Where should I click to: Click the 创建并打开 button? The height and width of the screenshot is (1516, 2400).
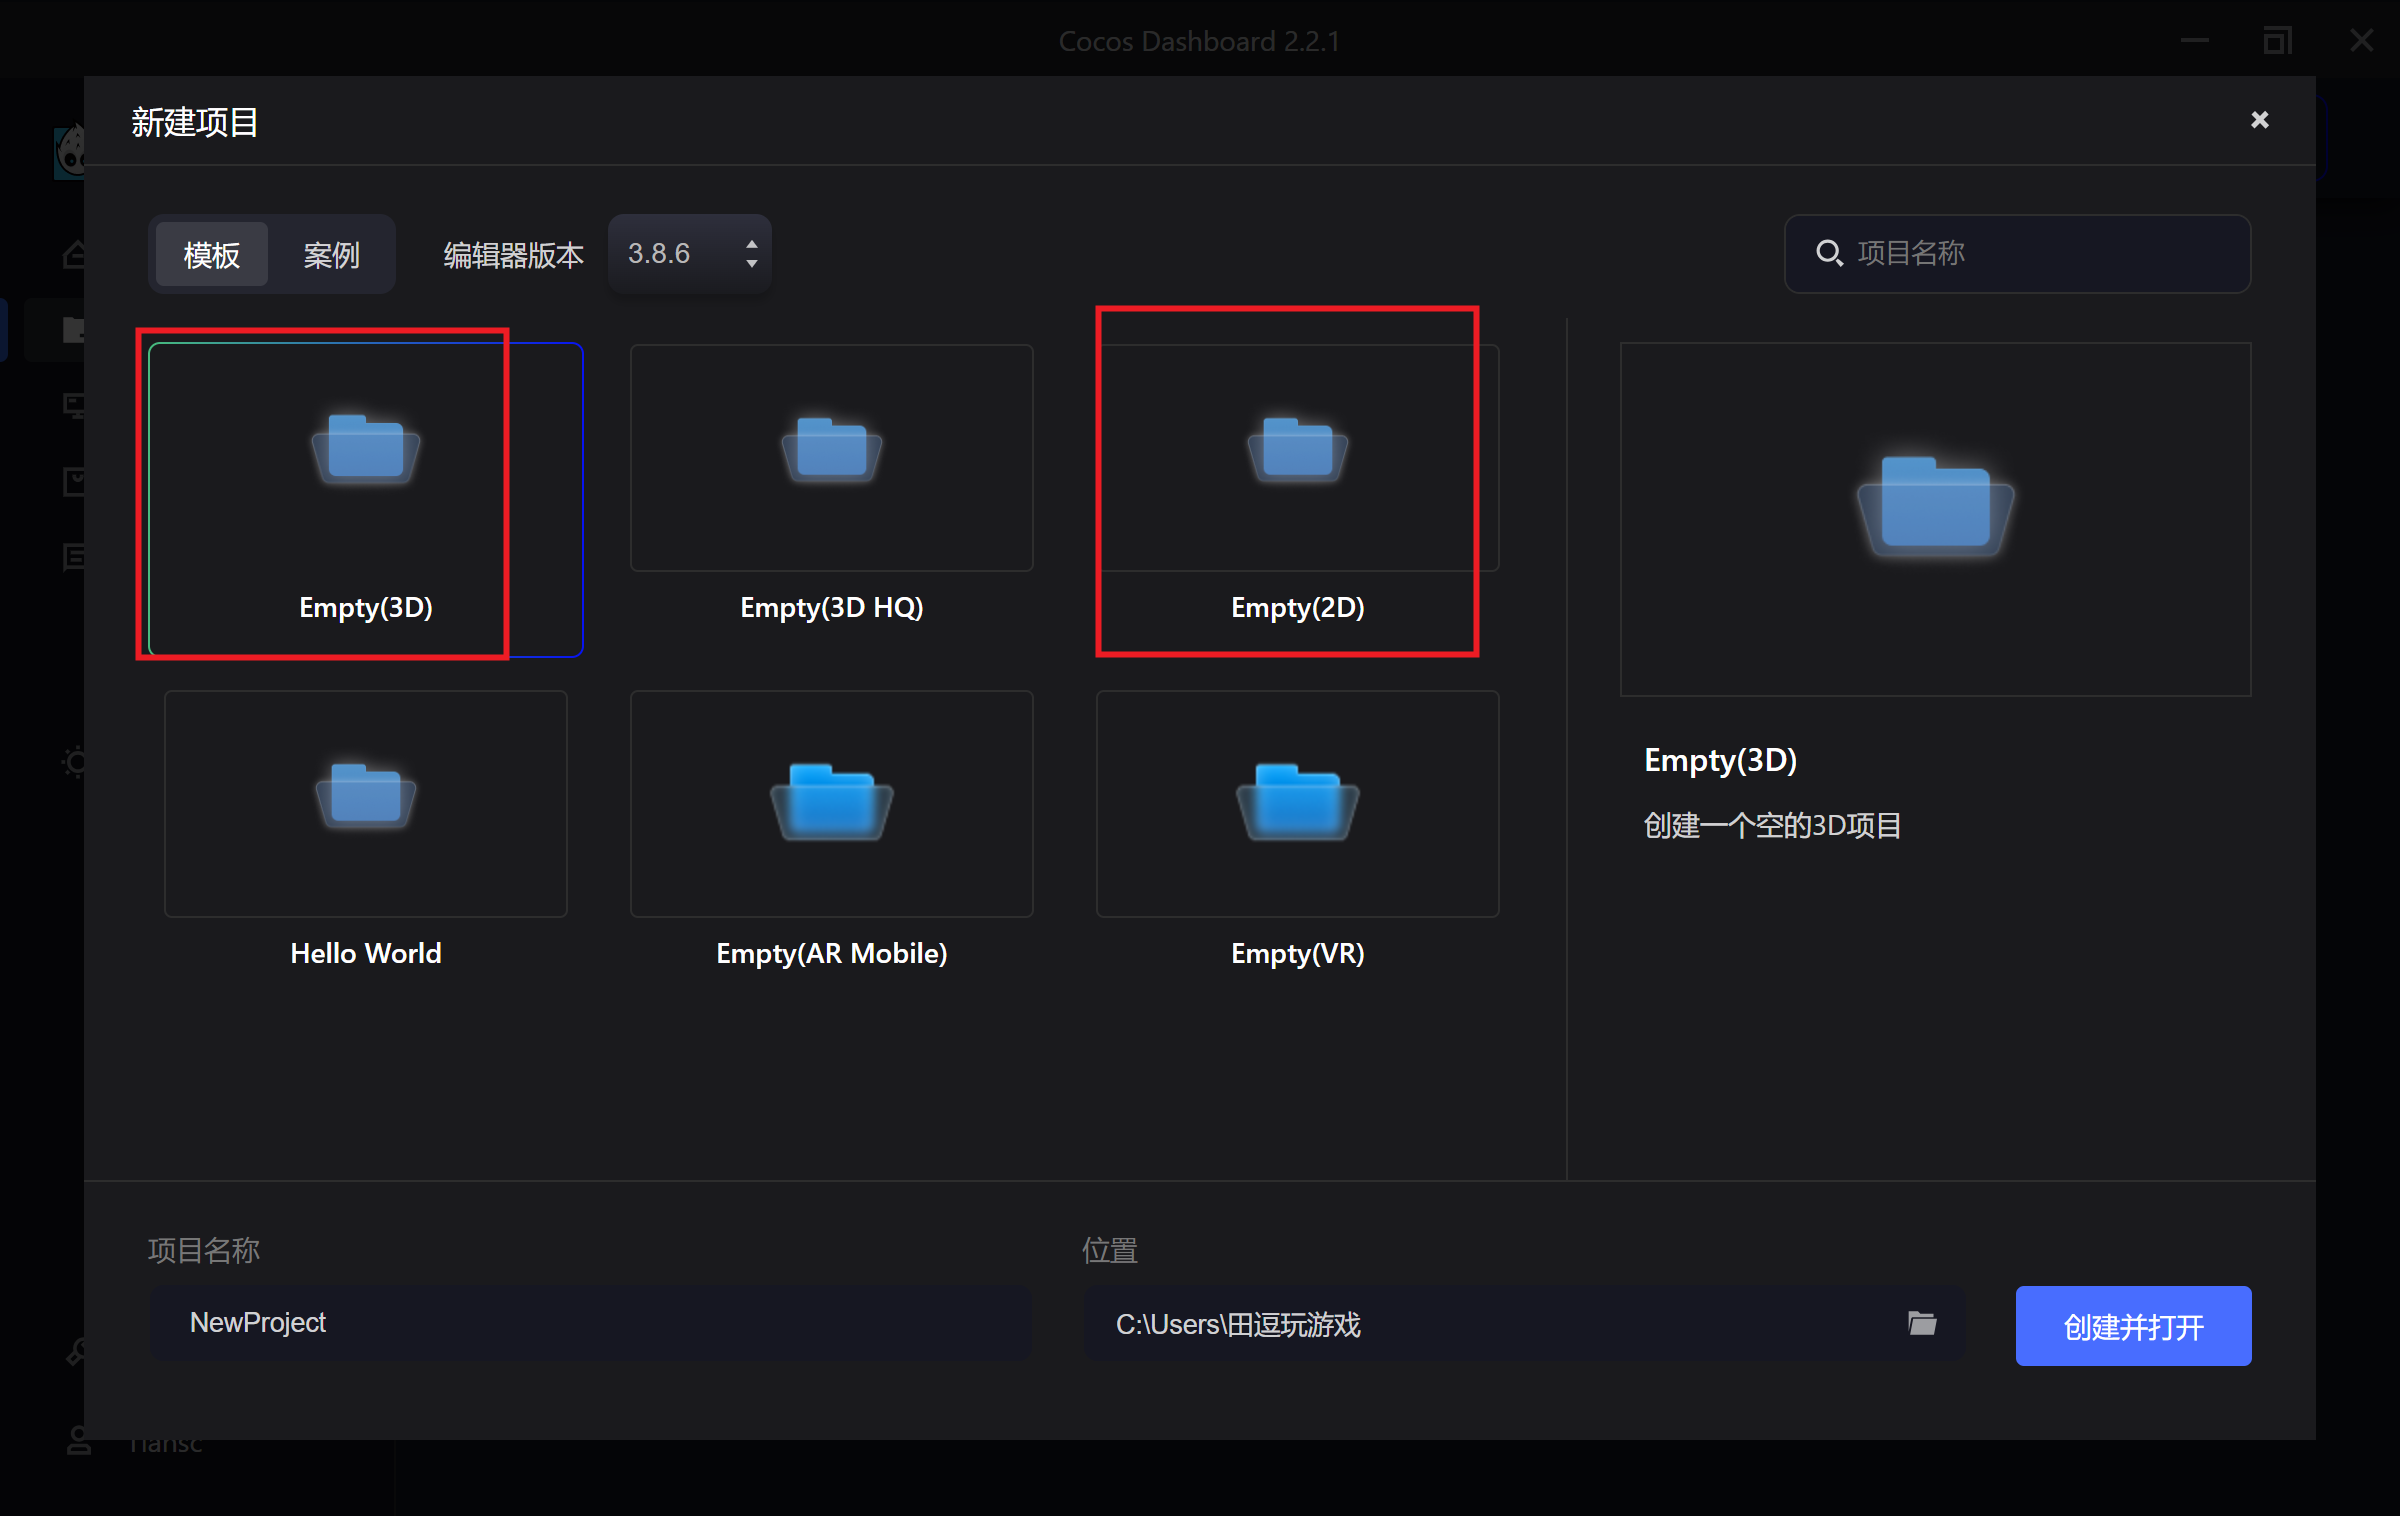pos(2132,1325)
